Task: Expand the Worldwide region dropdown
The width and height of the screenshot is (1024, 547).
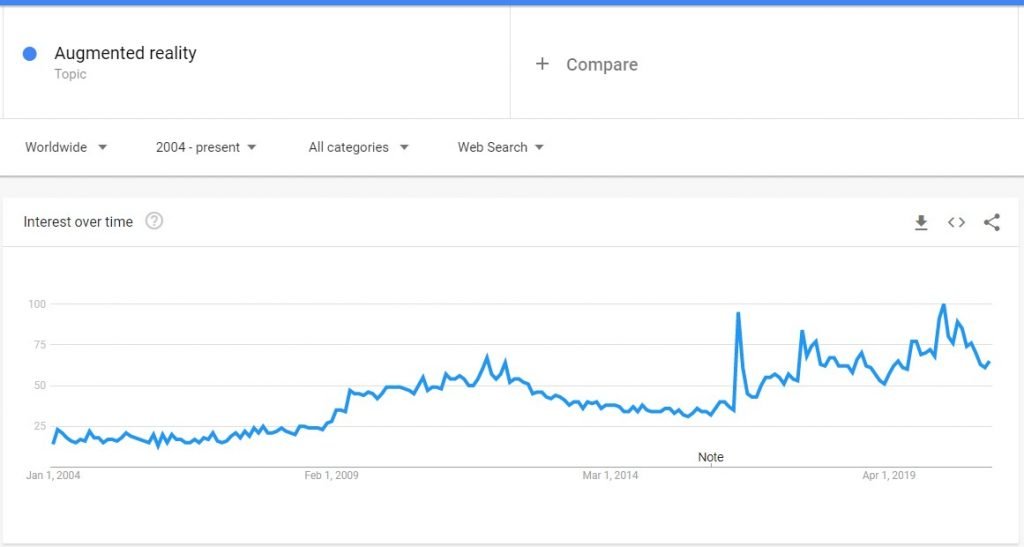Action: (x=66, y=148)
